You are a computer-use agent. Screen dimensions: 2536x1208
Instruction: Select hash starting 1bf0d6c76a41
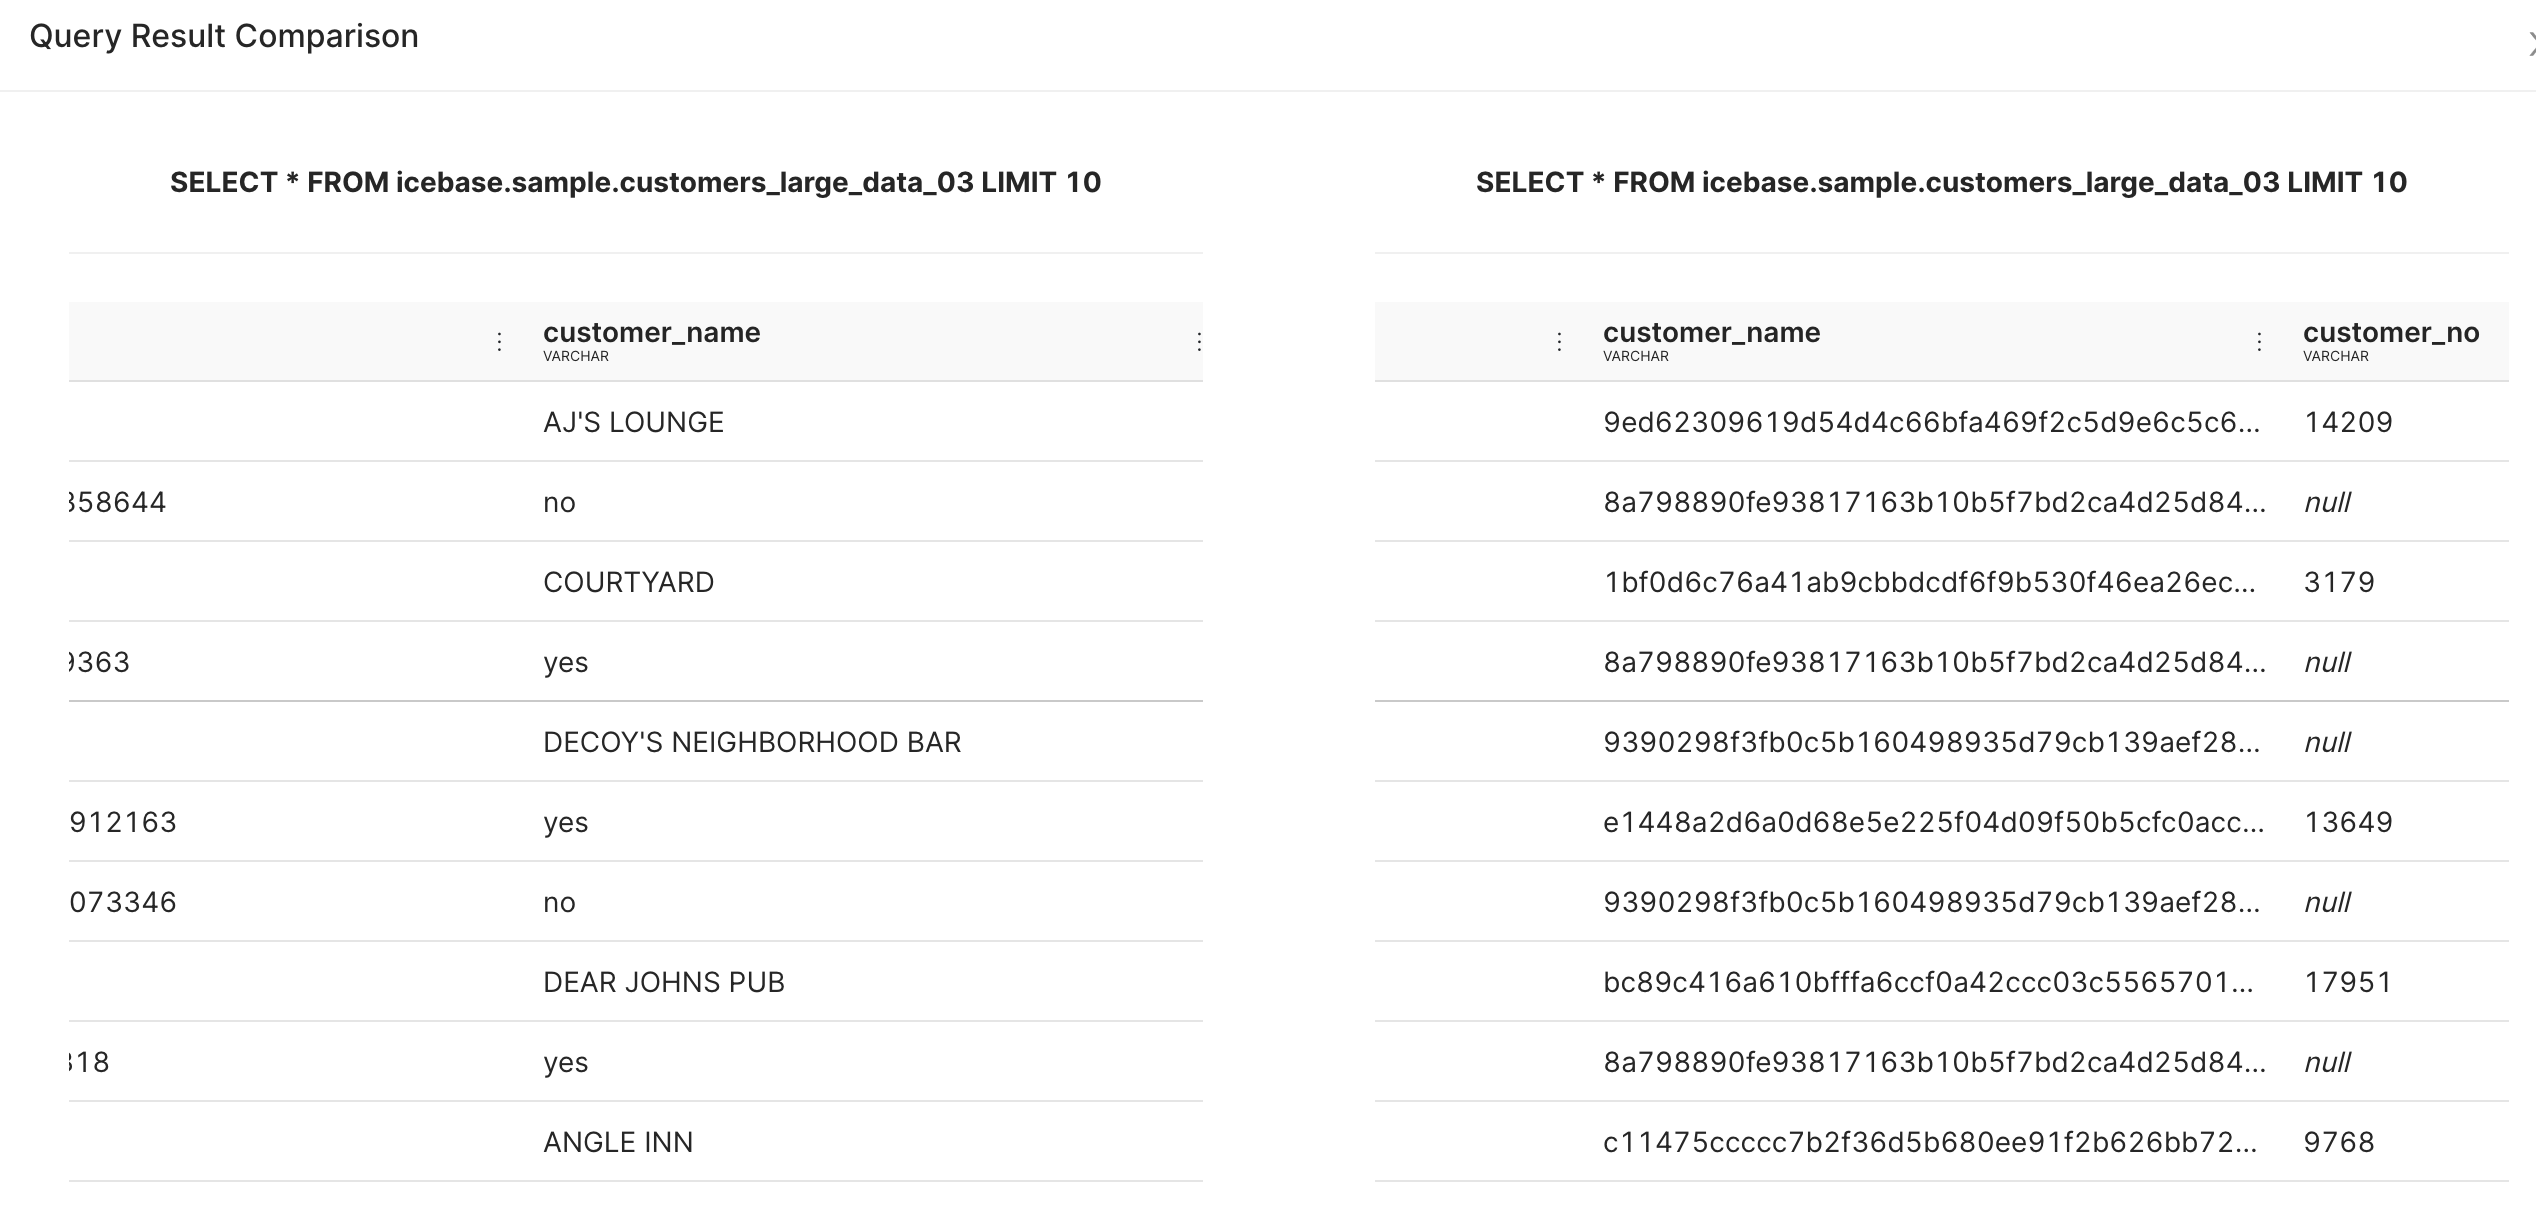pyautogui.click(x=1929, y=582)
